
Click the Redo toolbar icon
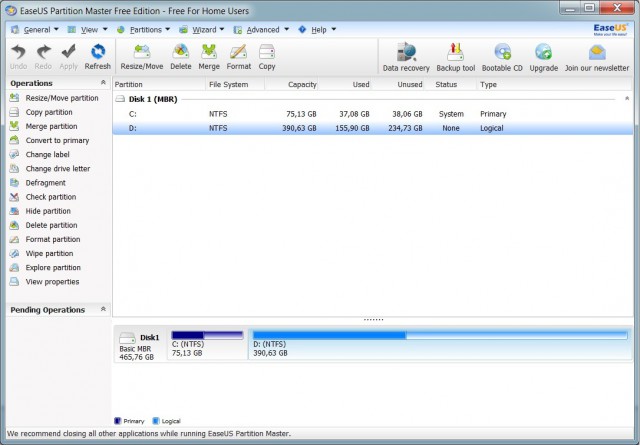43,57
